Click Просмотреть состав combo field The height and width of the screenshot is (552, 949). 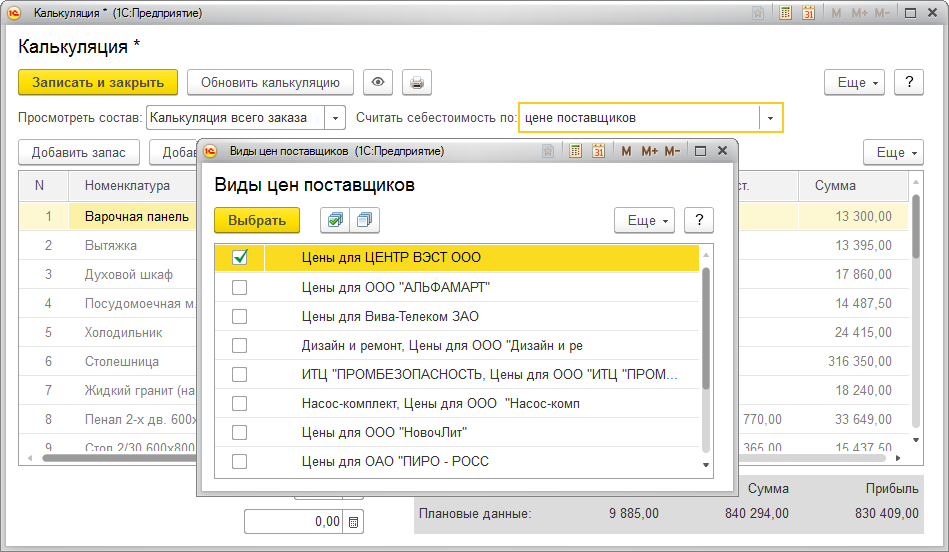tap(236, 118)
